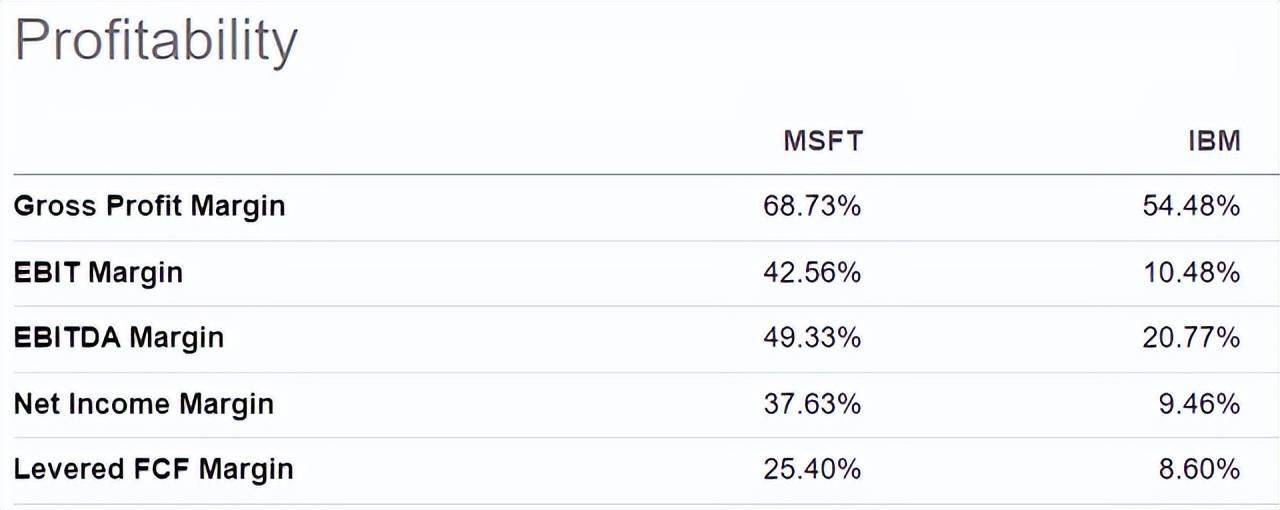Viewport: 1280px width, 510px height.
Task: Click MSFT EBITDA margin value 49.33%
Action: (811, 338)
